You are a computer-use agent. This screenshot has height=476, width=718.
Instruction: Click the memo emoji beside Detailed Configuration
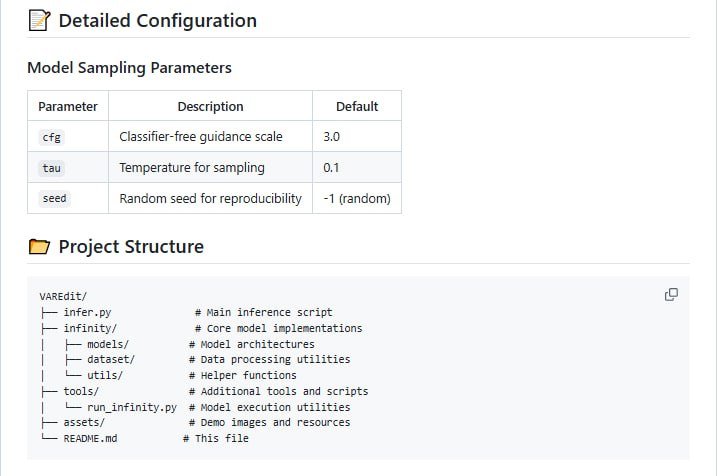[38, 20]
